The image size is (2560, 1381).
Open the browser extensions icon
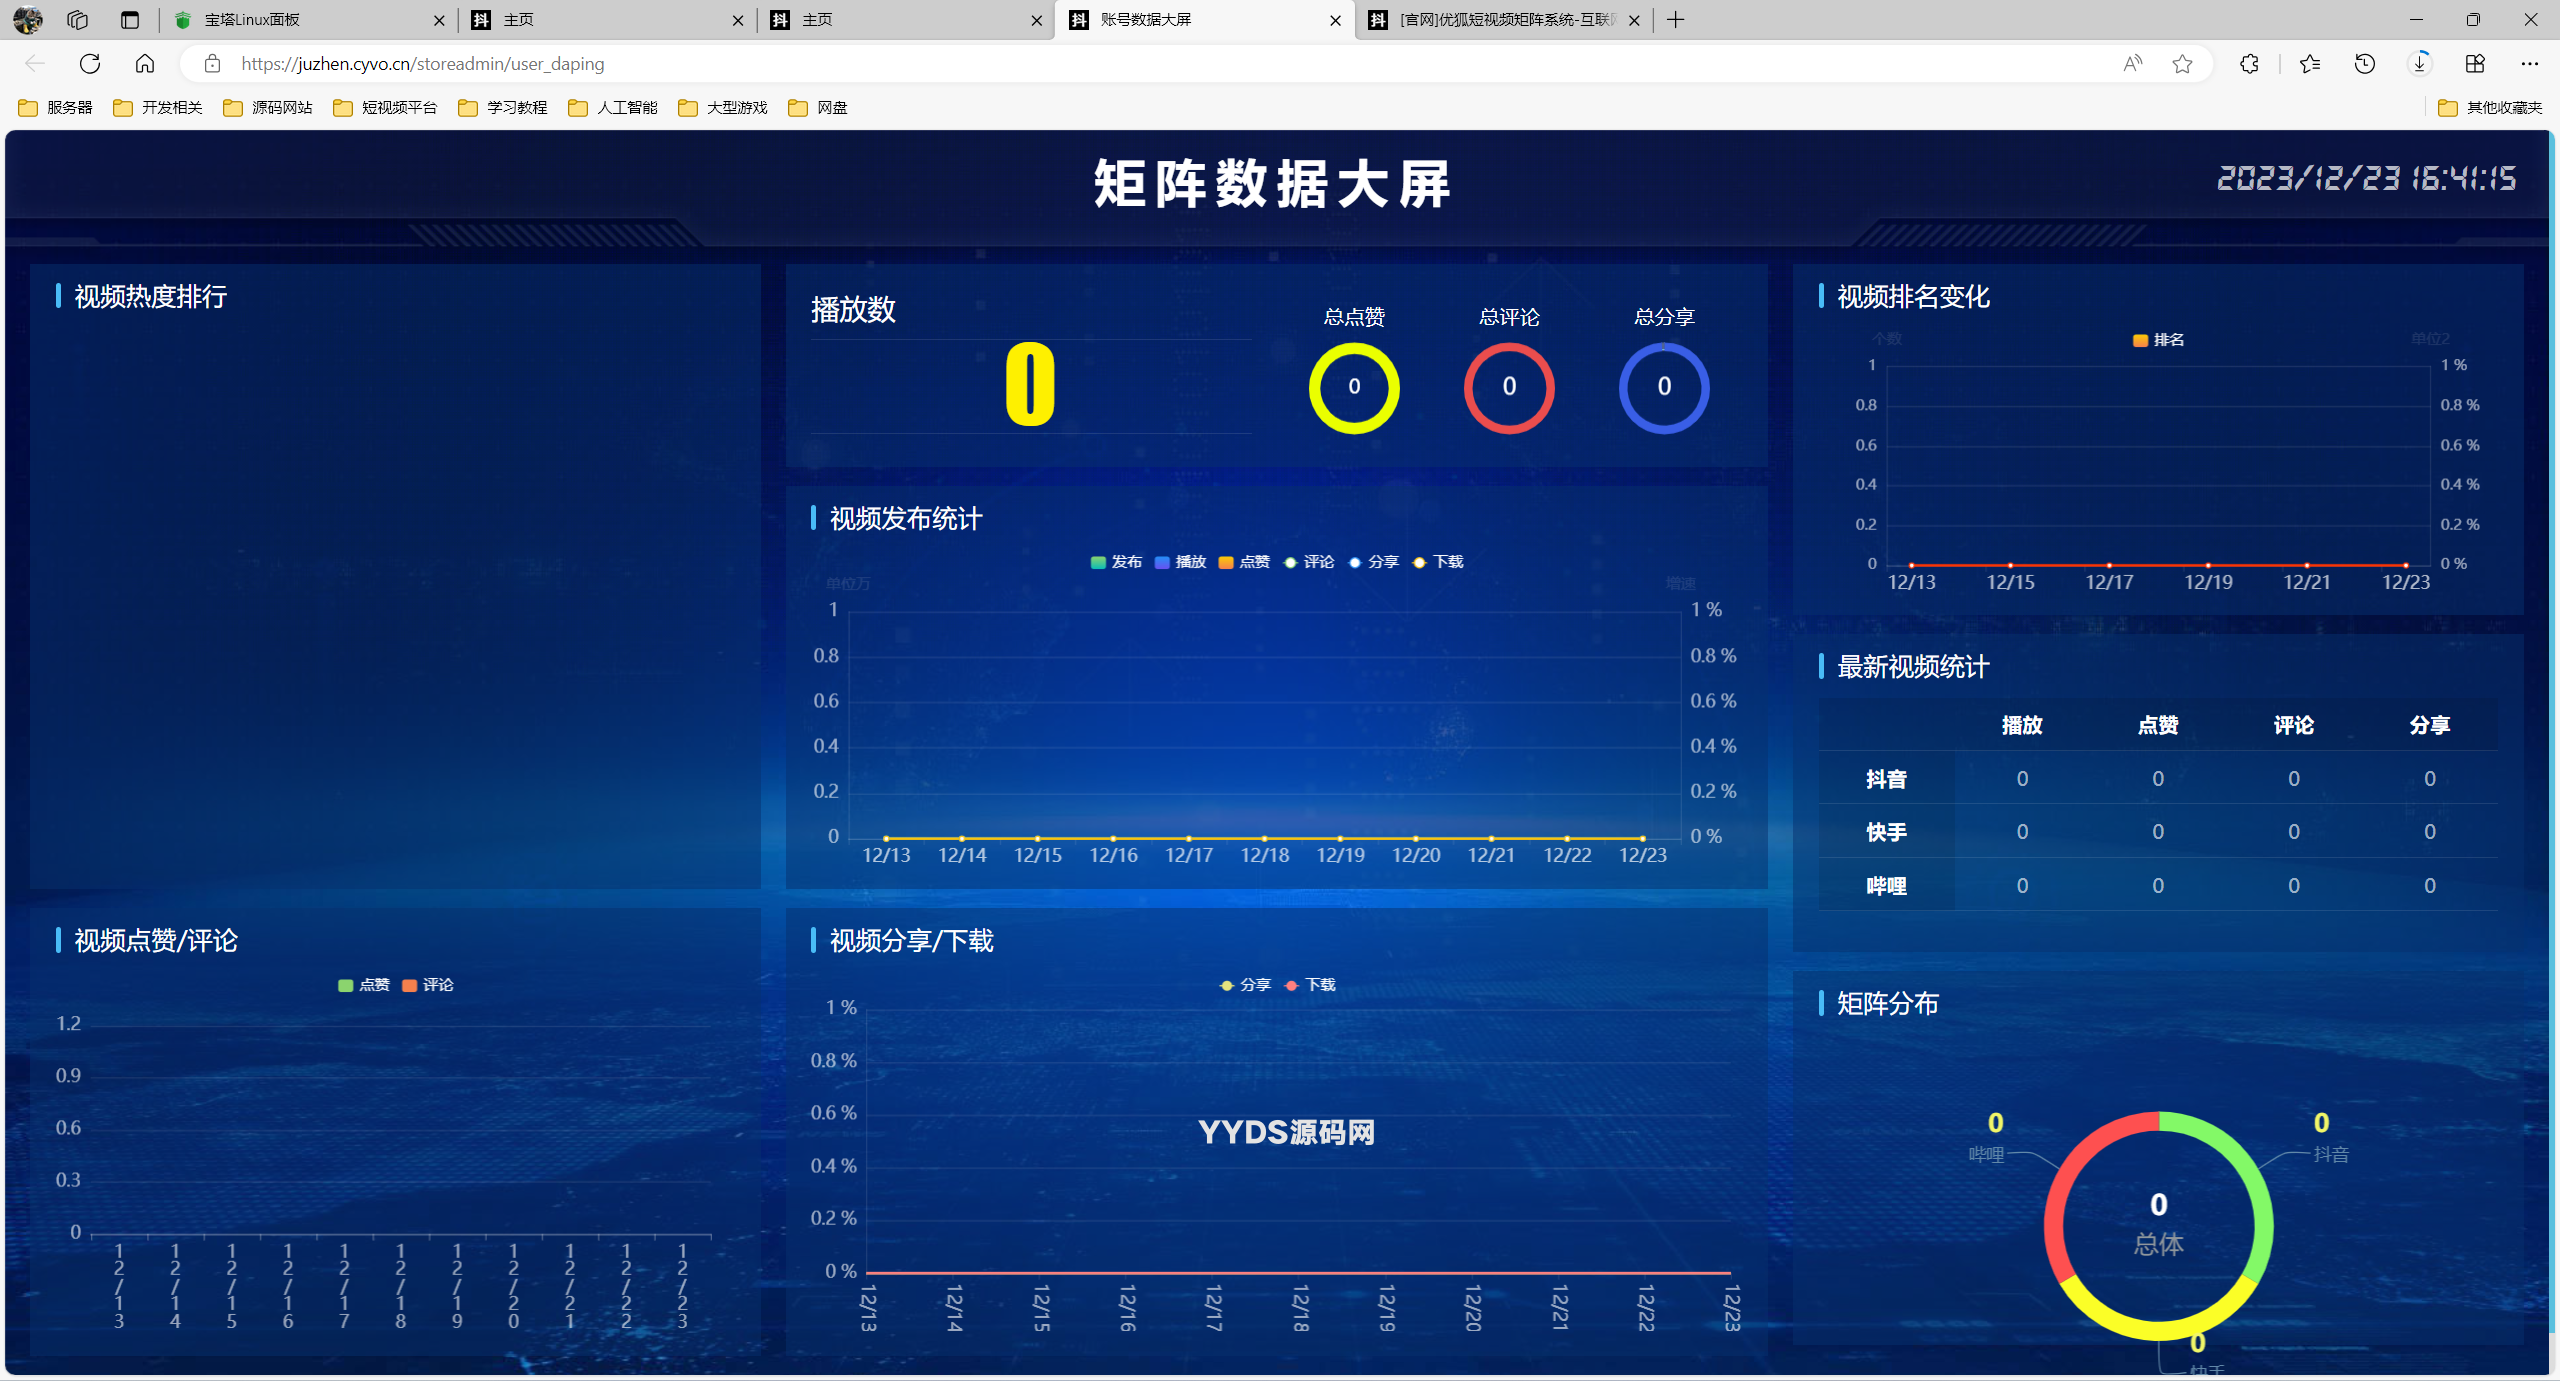coord(2249,64)
